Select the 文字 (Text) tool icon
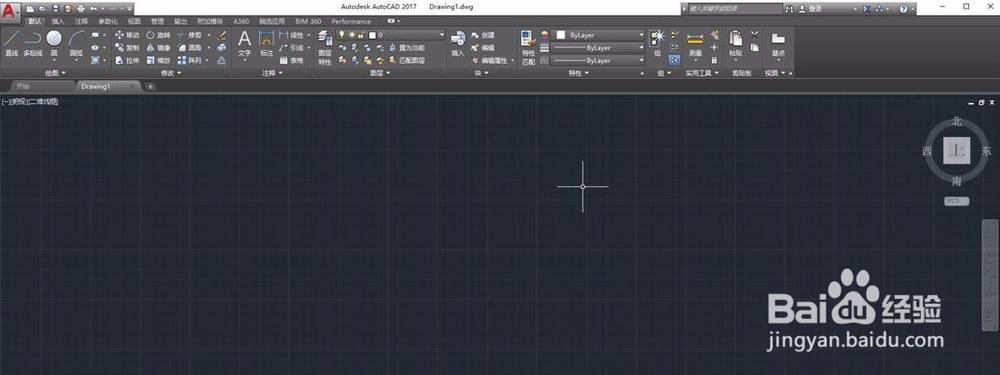This screenshot has height=375, width=1000. click(245, 39)
